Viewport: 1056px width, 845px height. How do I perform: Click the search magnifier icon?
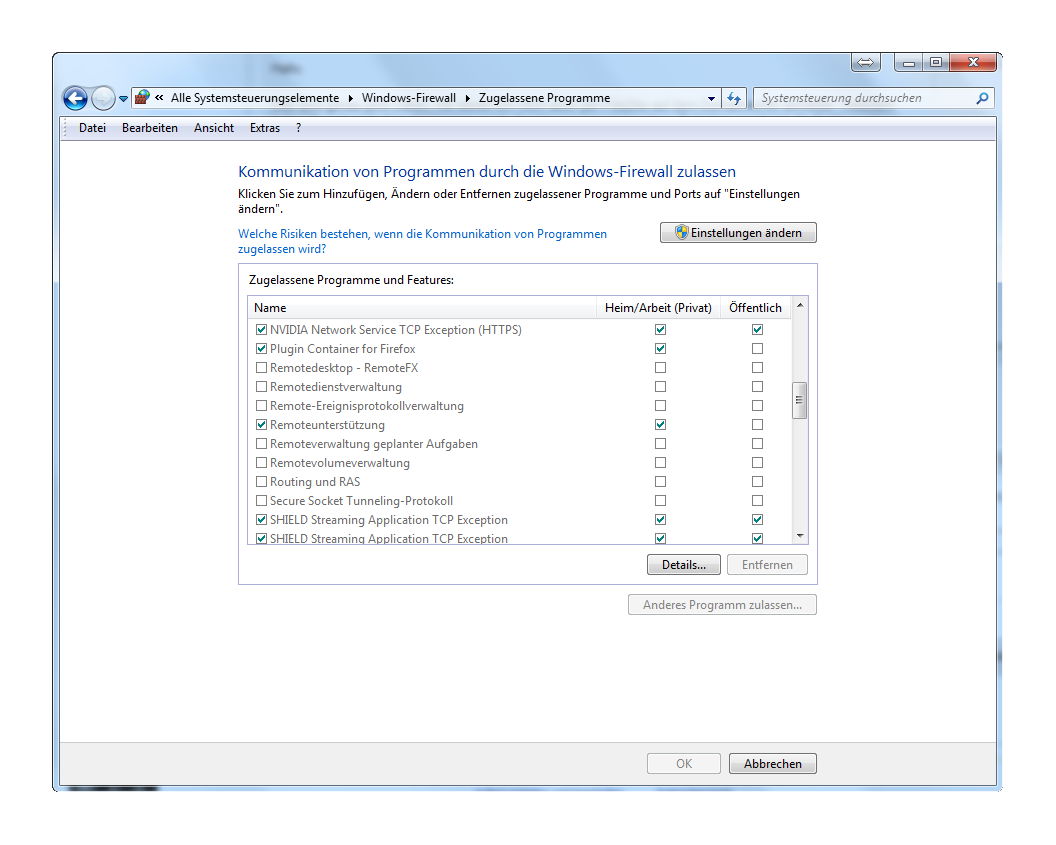click(983, 98)
